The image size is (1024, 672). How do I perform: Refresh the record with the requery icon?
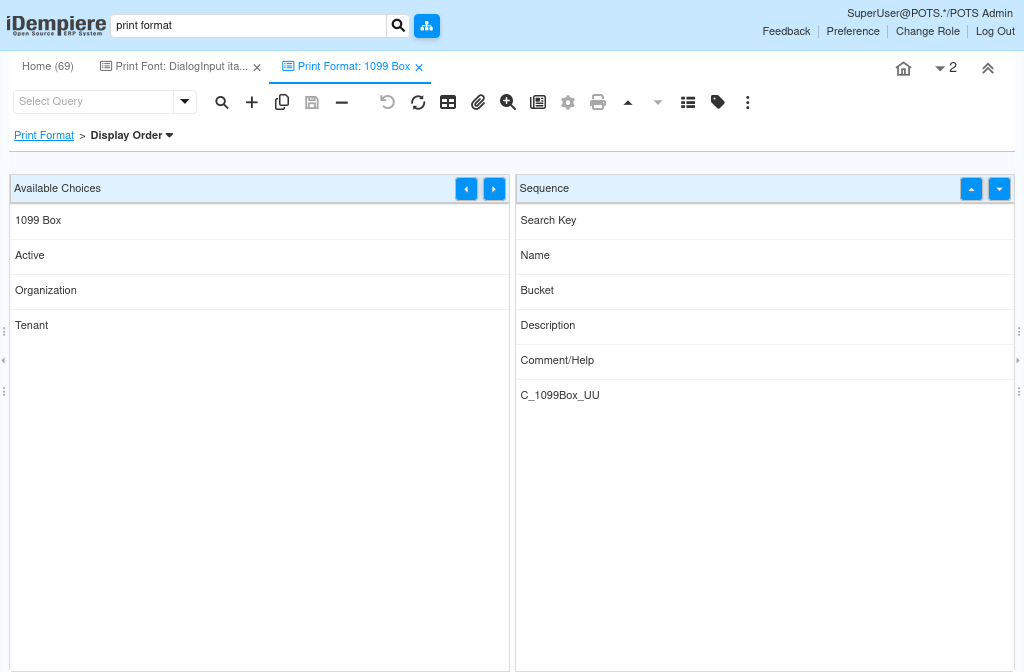coord(418,103)
